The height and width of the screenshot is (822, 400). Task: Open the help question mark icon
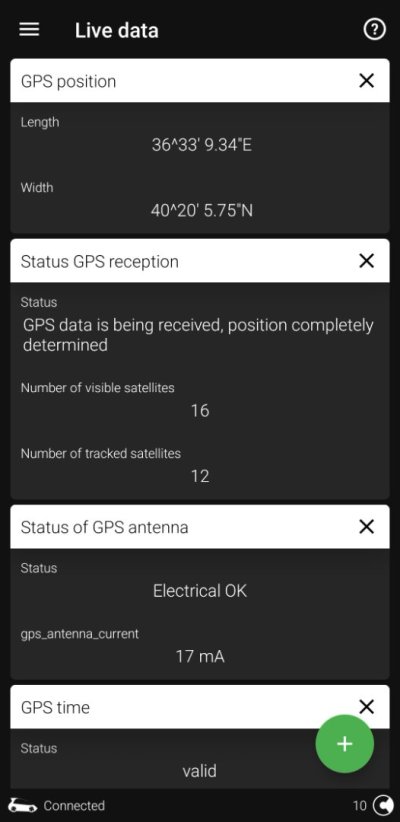pyautogui.click(x=374, y=30)
